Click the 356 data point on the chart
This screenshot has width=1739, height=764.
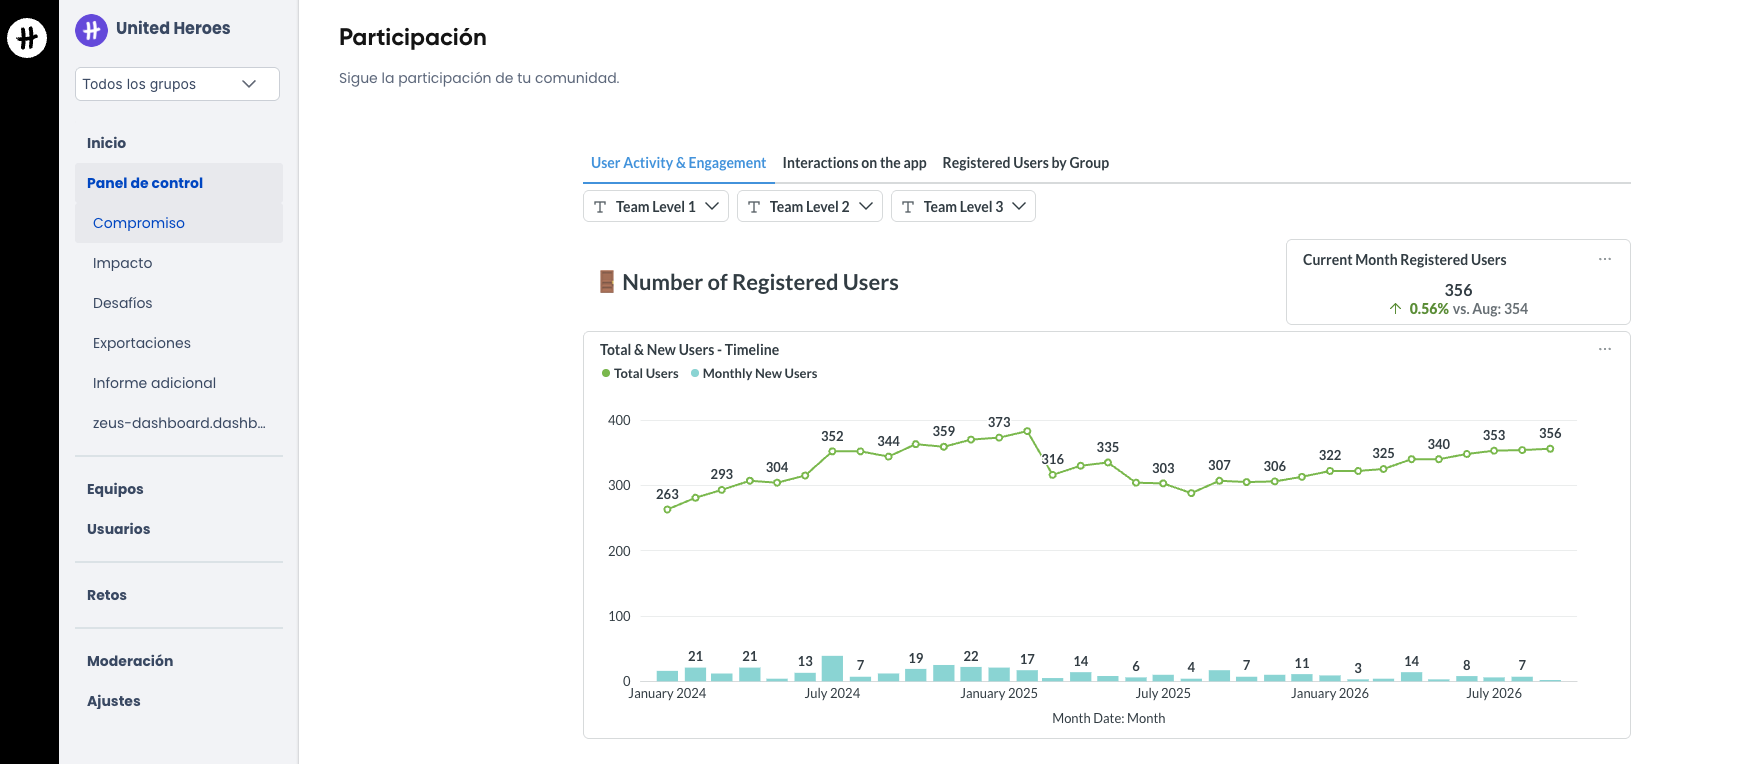pos(1550,449)
